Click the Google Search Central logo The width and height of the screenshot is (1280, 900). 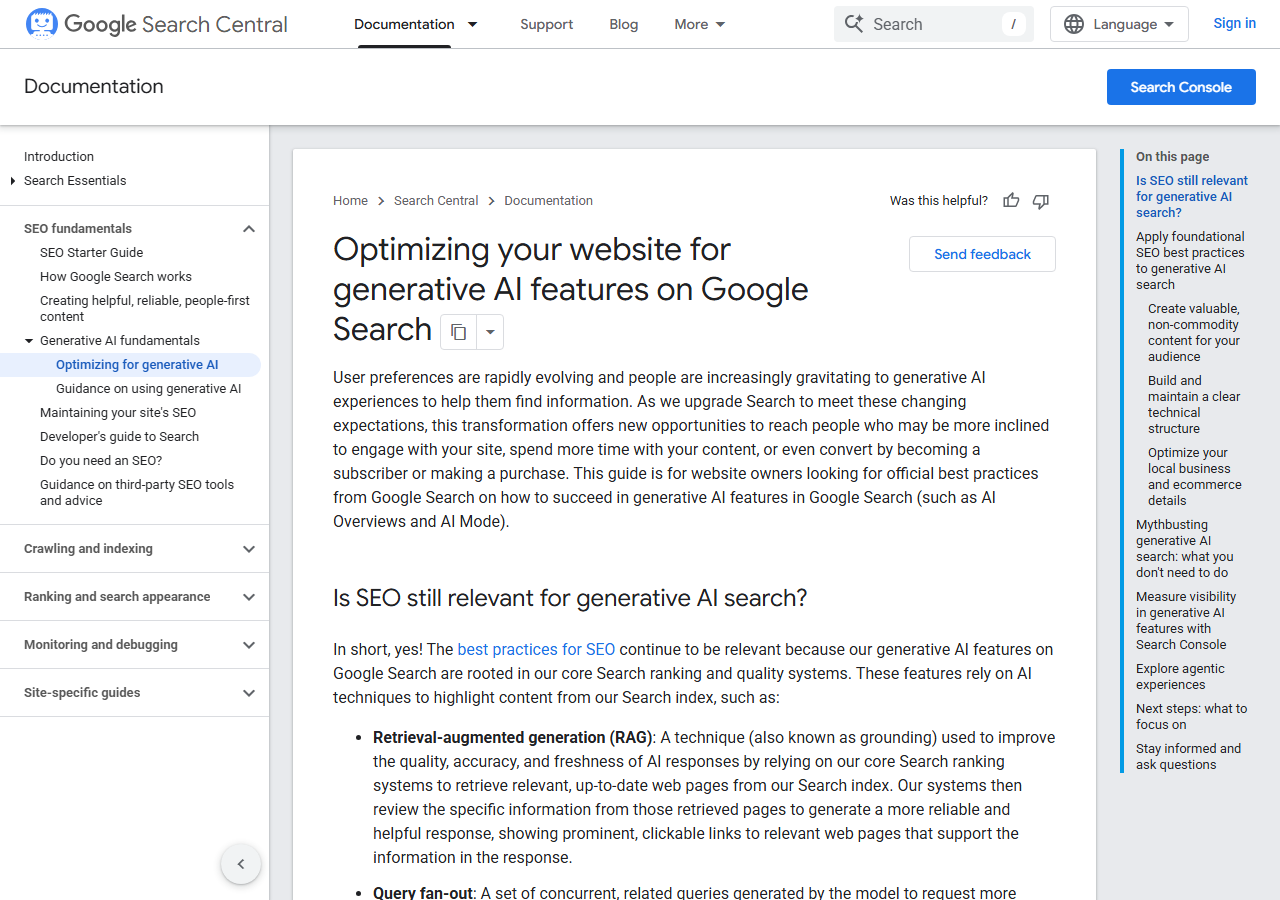tap(156, 24)
